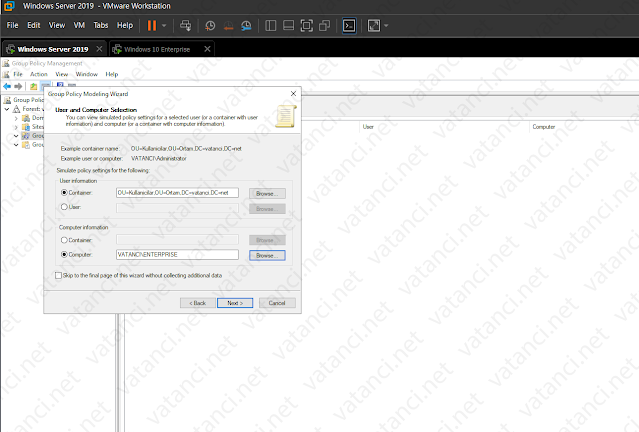The width and height of the screenshot is (639, 432).
Task: Open the snapshot manager wrench icon
Action: point(246,26)
